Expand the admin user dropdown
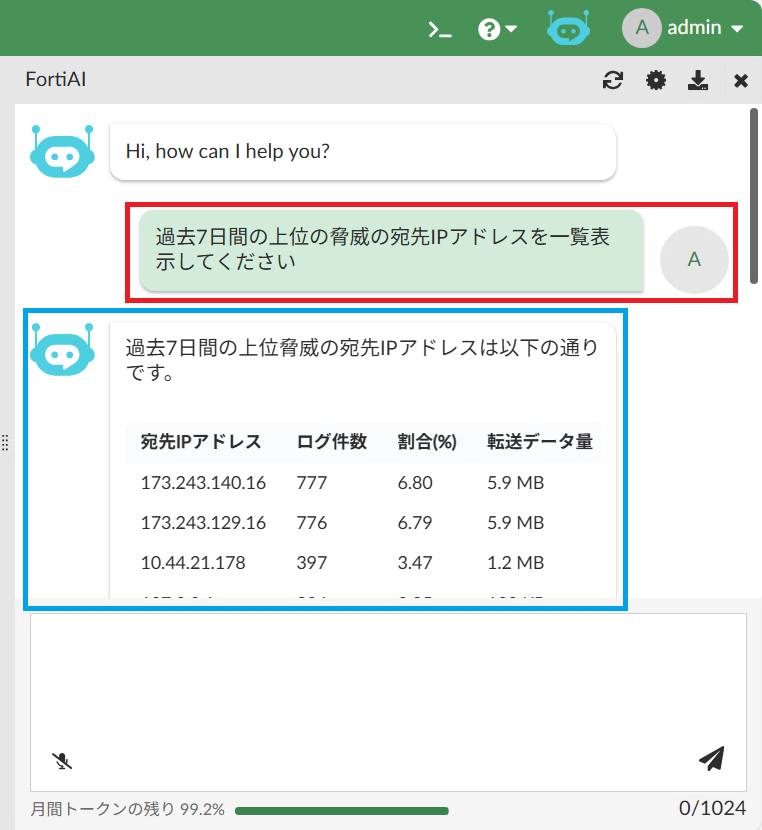Viewport: 762px width, 830px height. (683, 28)
